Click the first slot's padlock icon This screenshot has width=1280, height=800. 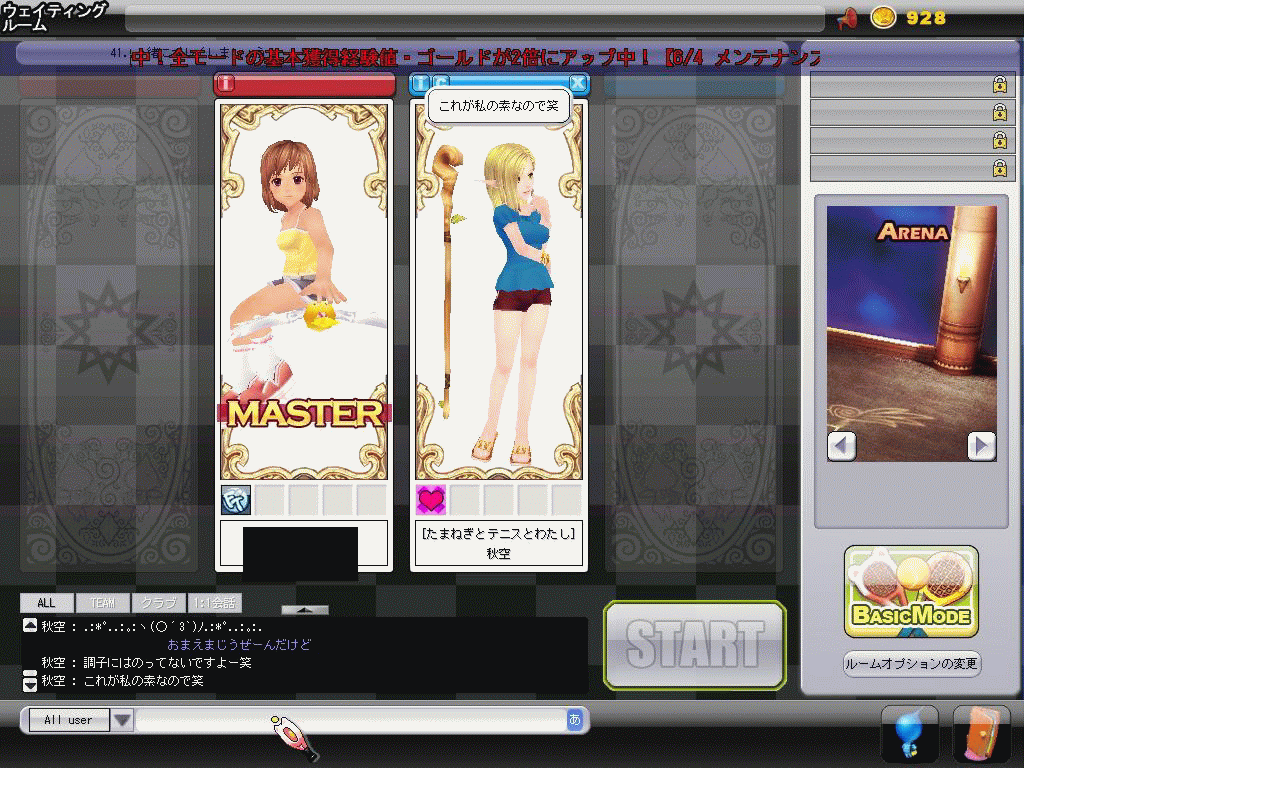point(999,85)
